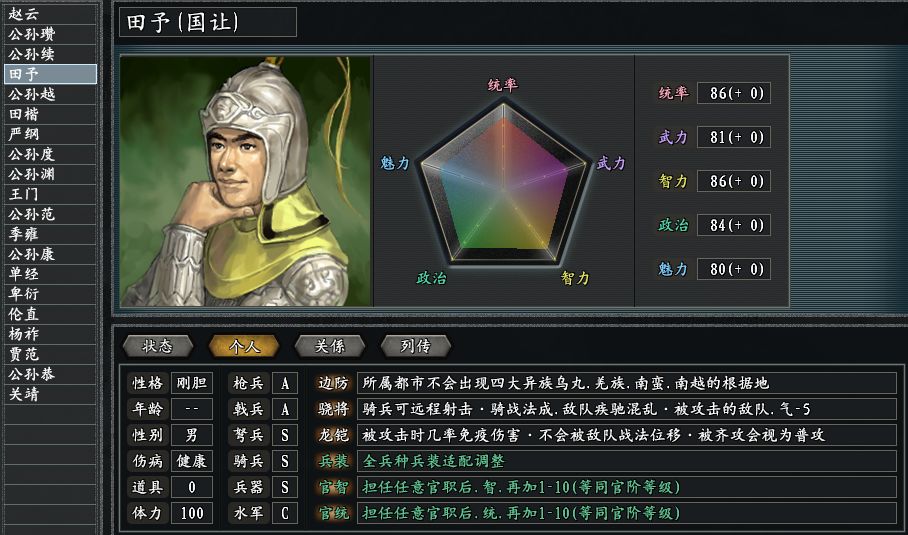The width and height of the screenshot is (908, 535).
Task: Choose 公孙瓒 from the officer list
Action: [32, 34]
